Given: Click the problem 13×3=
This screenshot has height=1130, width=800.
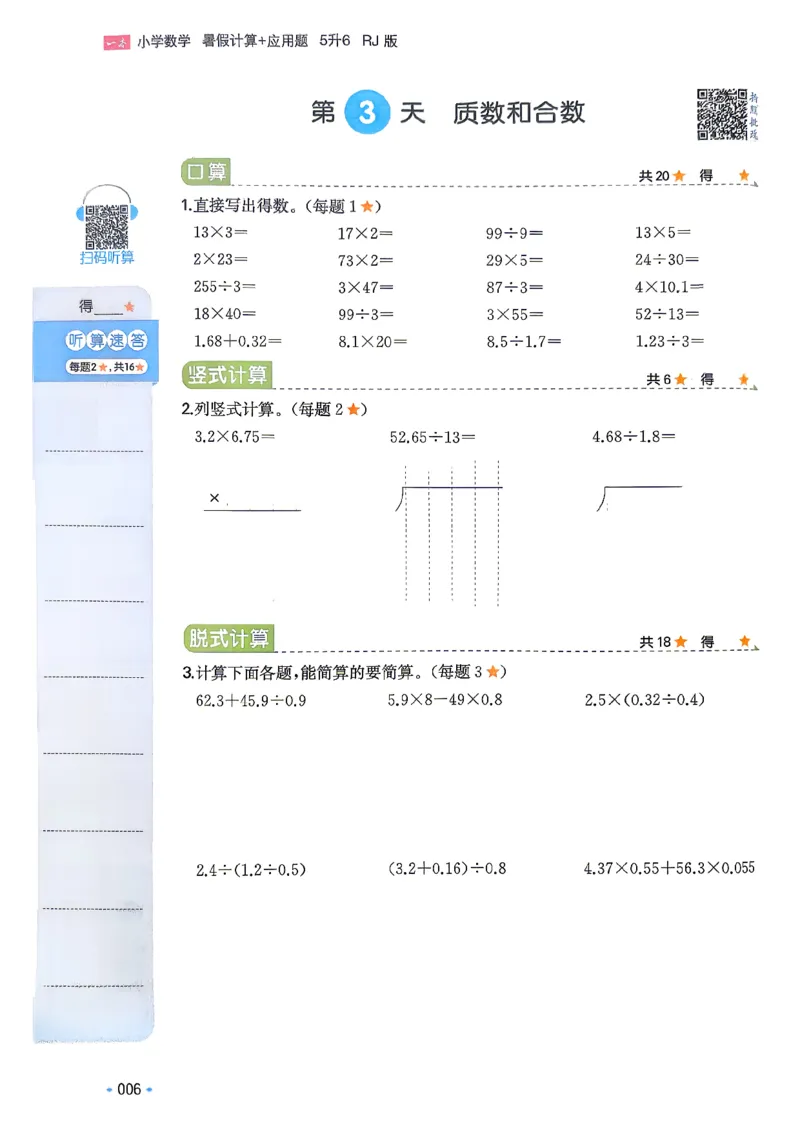Looking at the screenshot, I should click(220, 232).
